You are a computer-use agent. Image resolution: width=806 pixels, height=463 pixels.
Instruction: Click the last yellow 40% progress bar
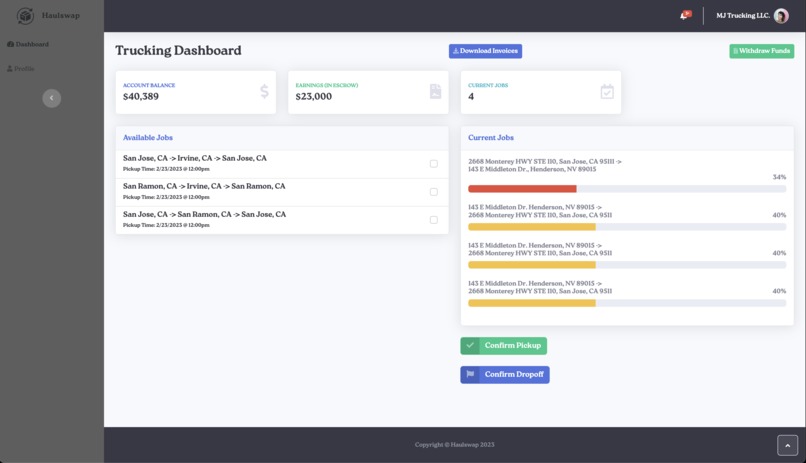[x=532, y=303]
